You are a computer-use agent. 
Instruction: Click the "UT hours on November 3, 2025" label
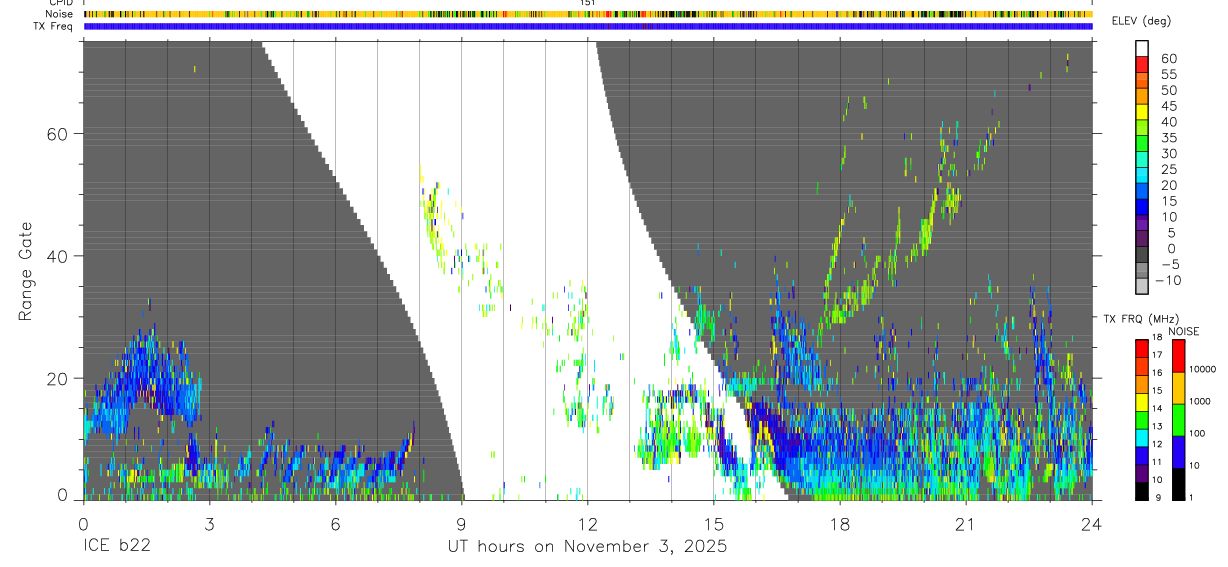(587, 547)
